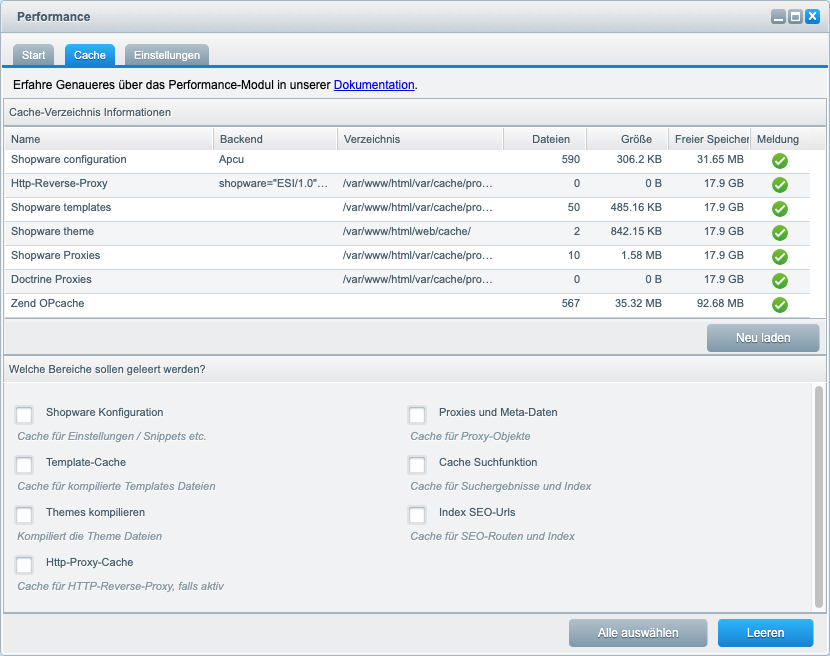
Task: Click the 31.65 MB free space value
Action: pyautogui.click(x=720, y=159)
